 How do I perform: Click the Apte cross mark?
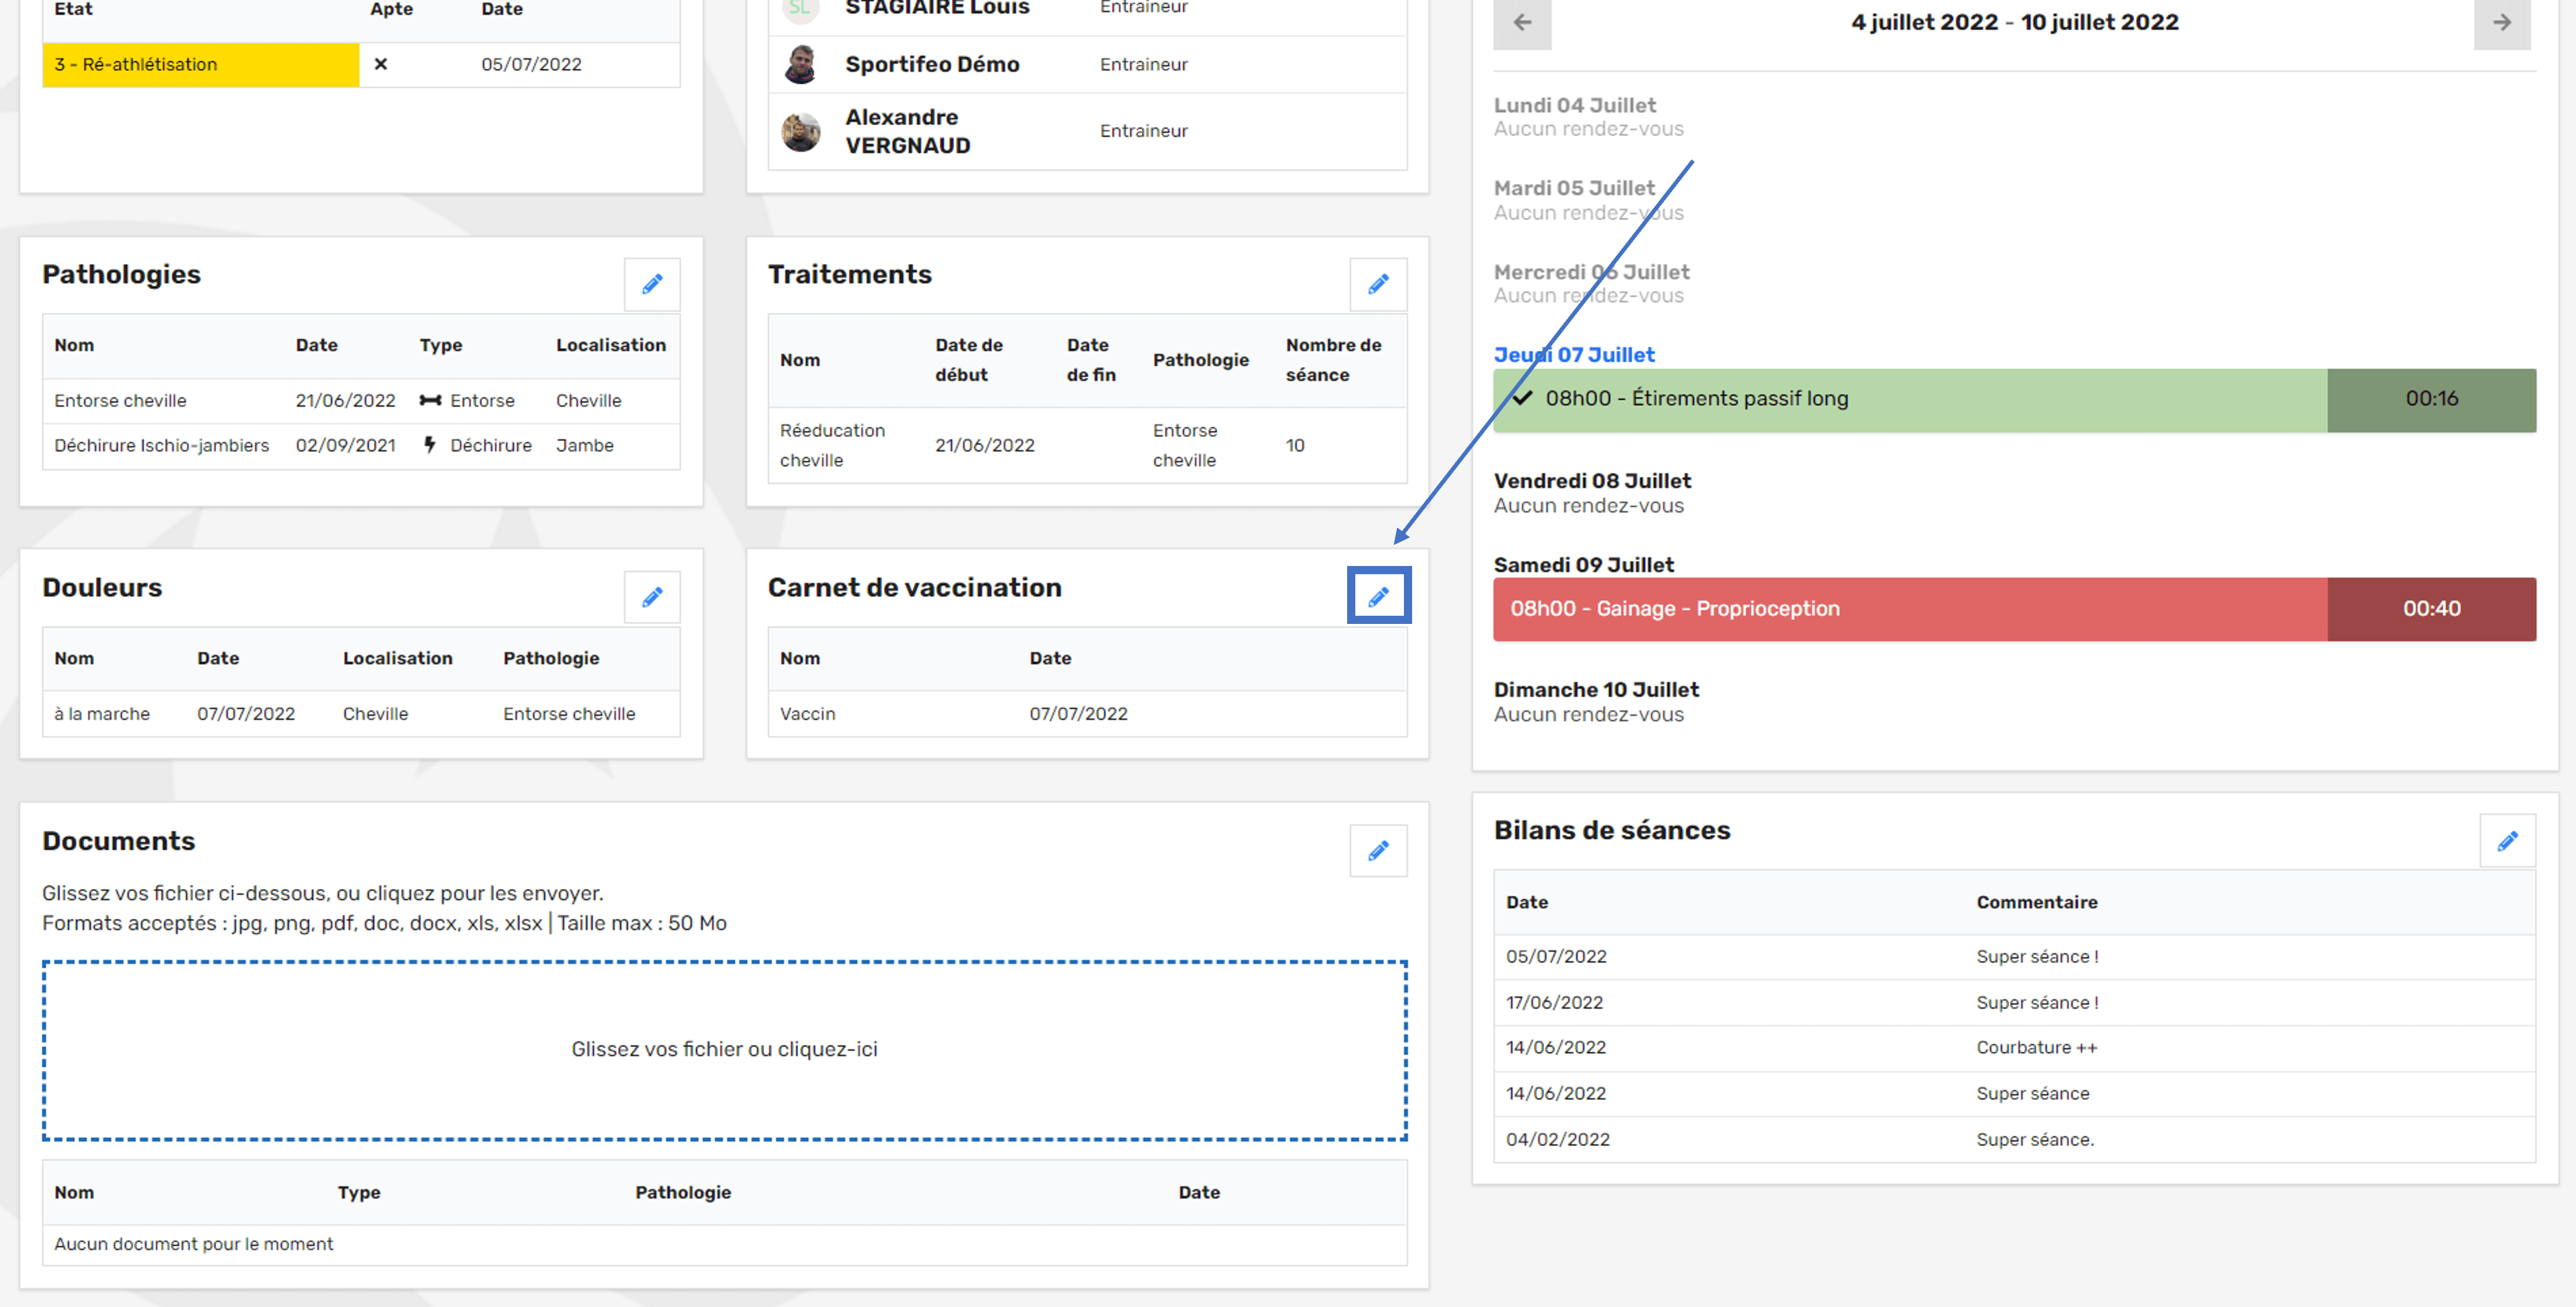[x=380, y=64]
